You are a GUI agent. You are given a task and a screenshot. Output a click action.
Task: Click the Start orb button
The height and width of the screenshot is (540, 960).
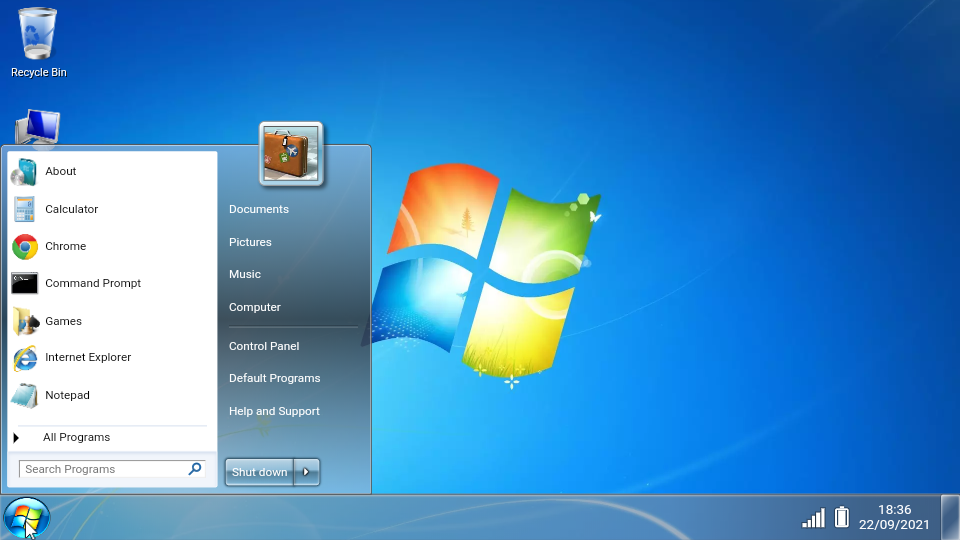click(26, 518)
